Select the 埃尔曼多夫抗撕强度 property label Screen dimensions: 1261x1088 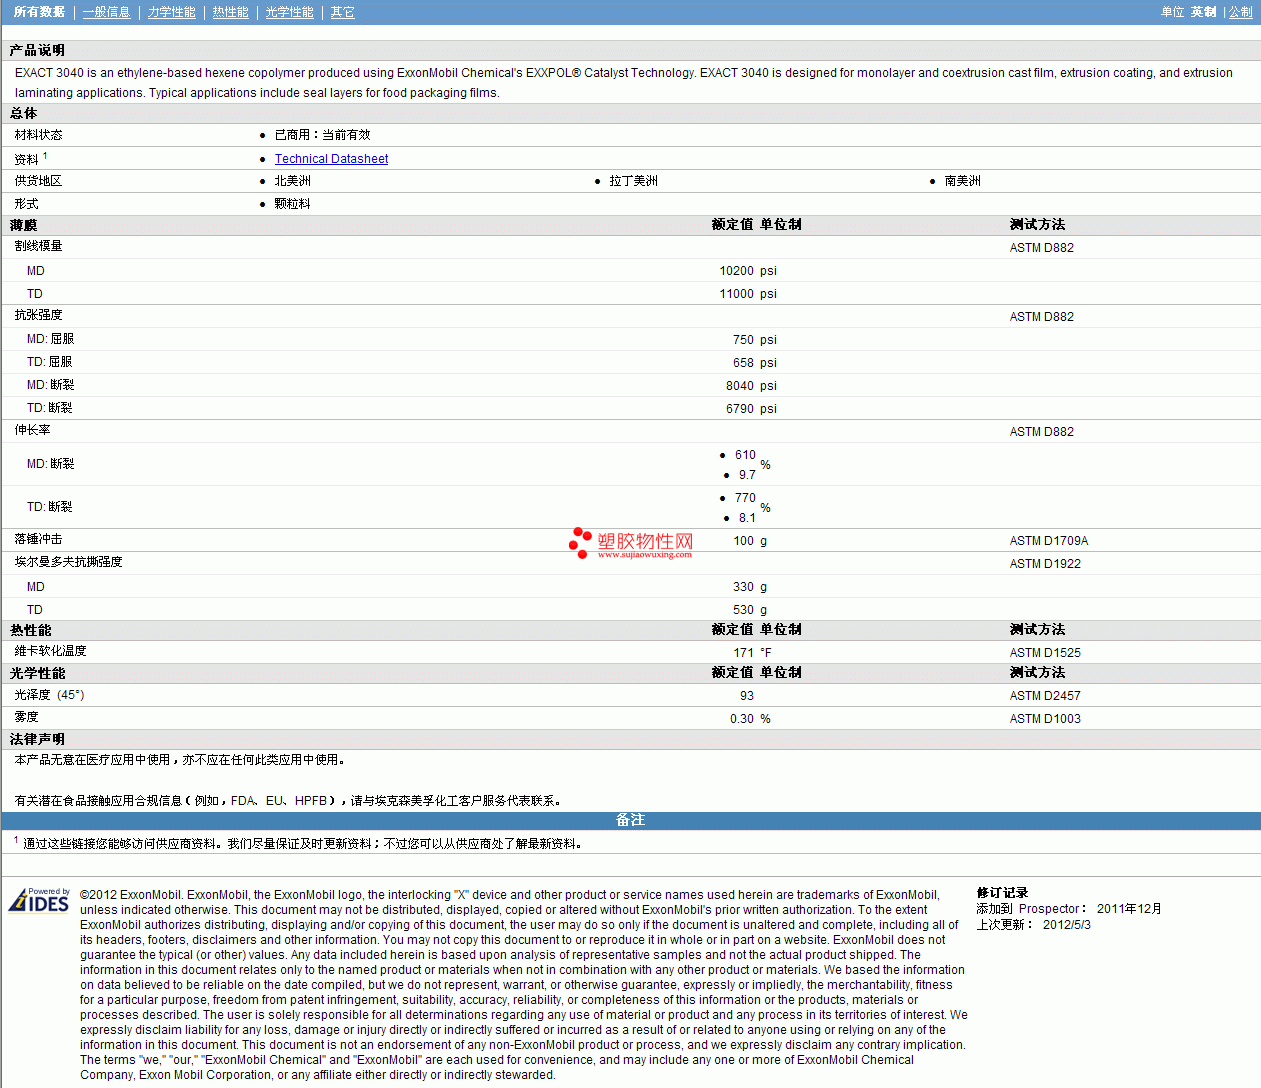pyautogui.click(x=69, y=562)
